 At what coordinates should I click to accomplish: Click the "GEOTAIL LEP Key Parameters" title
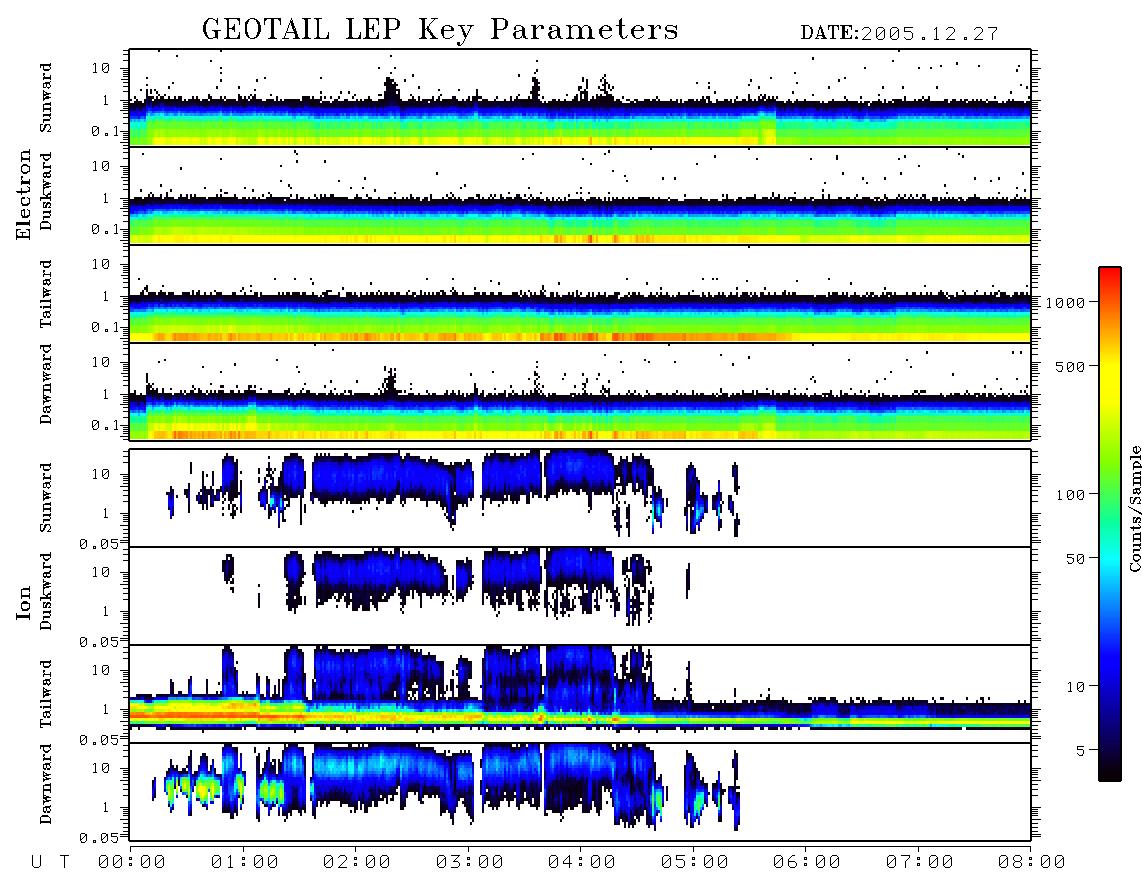coord(440,30)
